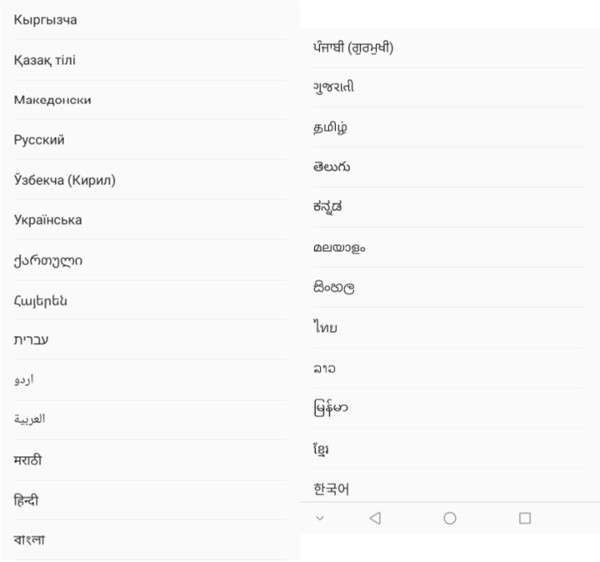Select Thai ไทย language
600x562 pixels.
point(450,327)
